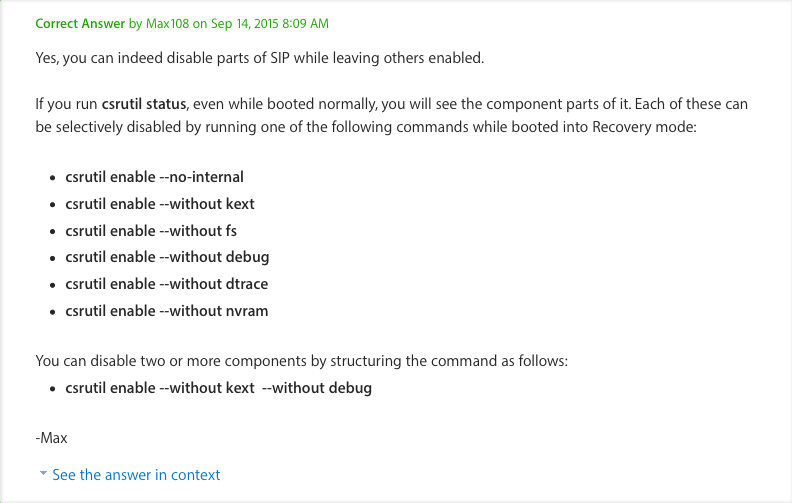Click the bullet dot before --no-internal command

point(53,178)
